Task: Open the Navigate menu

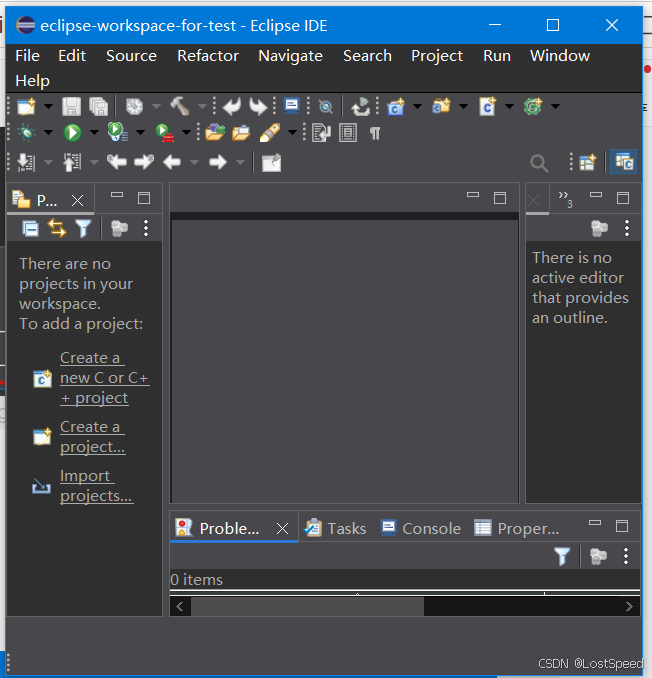Action: point(291,56)
